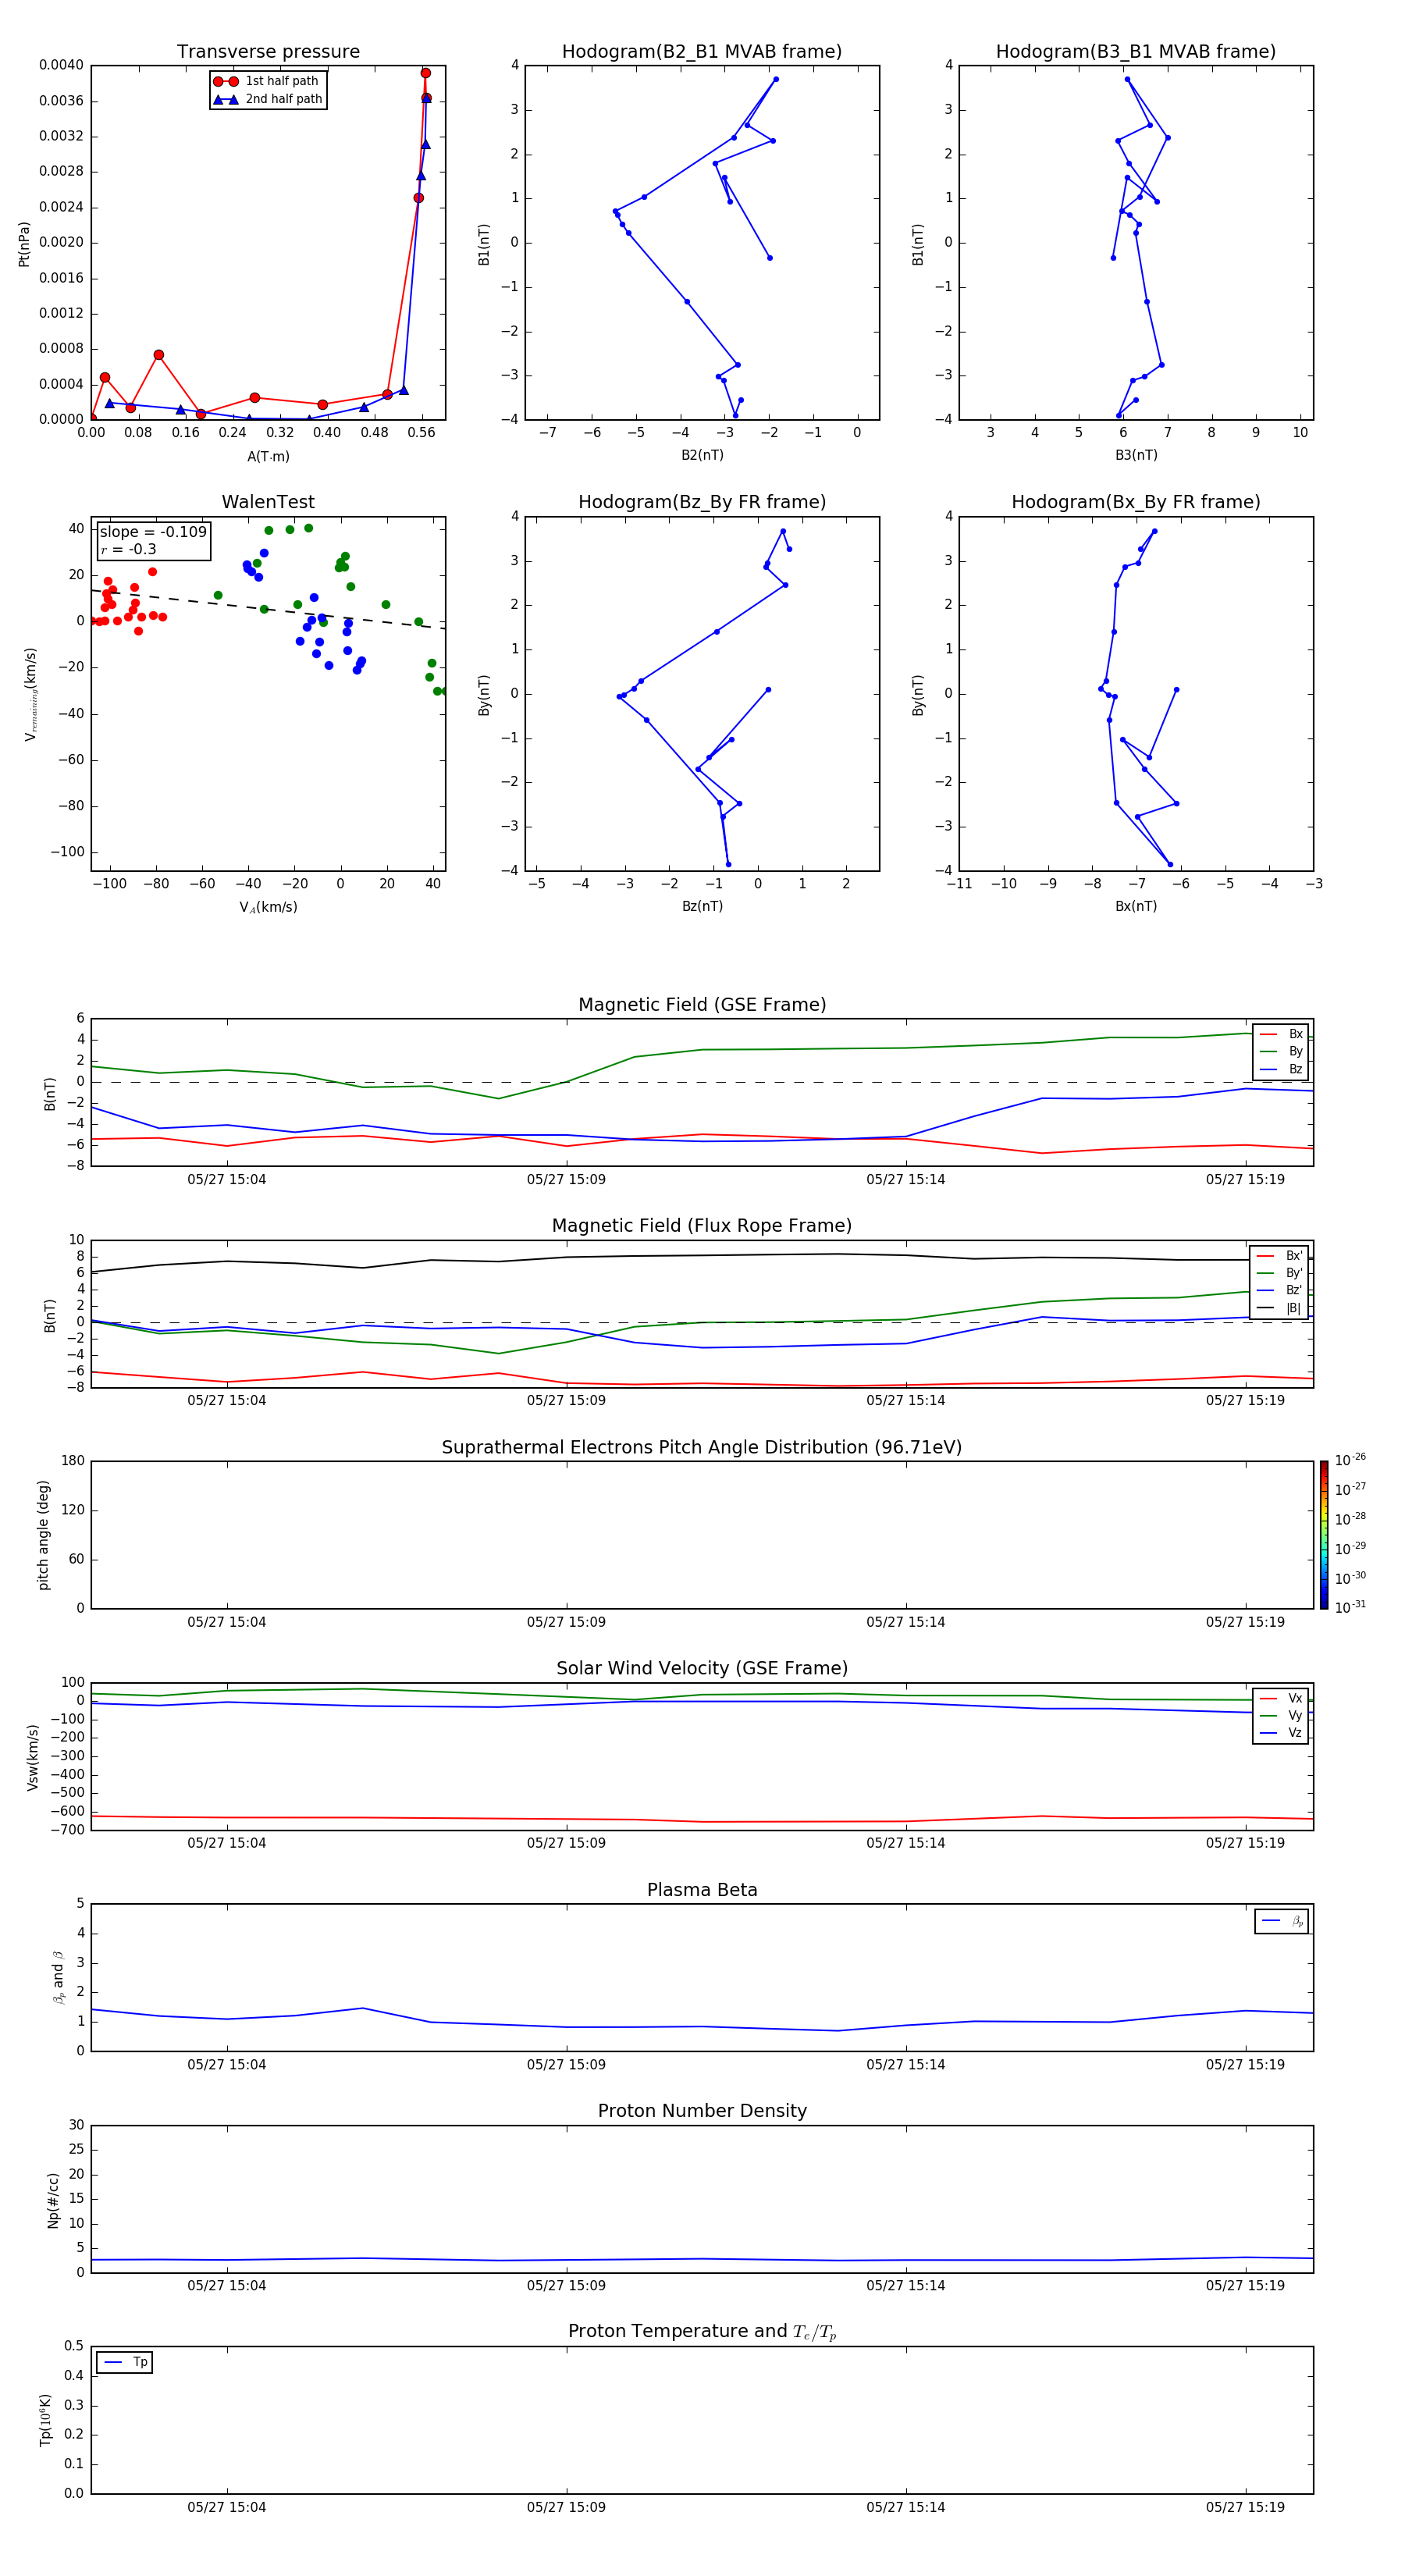The height and width of the screenshot is (2576, 1405).
Task: Click the "Magnetic Field (GSE Frame)" title
Action: tap(702, 1005)
